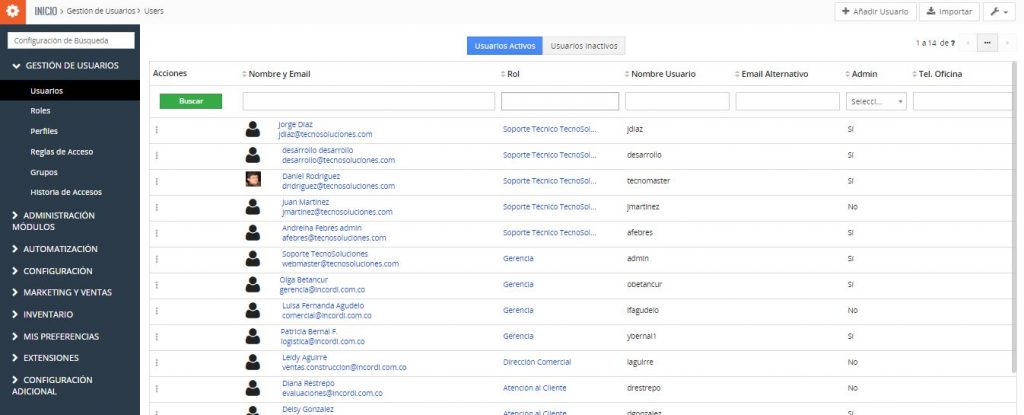Viewport: 1024px width, 415px height.
Task: Click Daniel Rodriguez profile photo
Action: pos(254,180)
